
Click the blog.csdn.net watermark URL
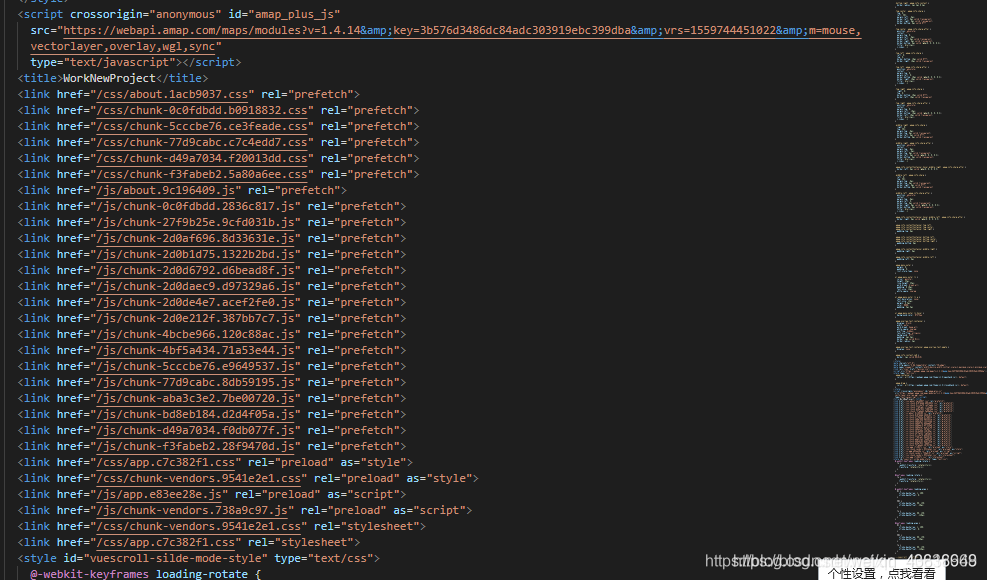[x=840, y=562]
